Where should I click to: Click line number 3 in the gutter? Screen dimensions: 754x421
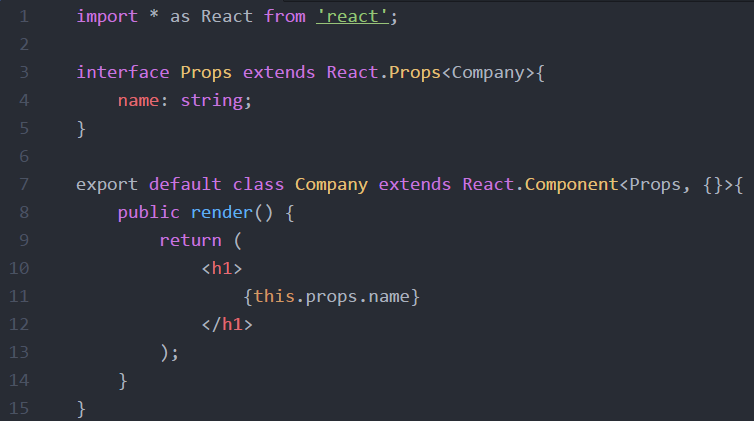coord(24,73)
